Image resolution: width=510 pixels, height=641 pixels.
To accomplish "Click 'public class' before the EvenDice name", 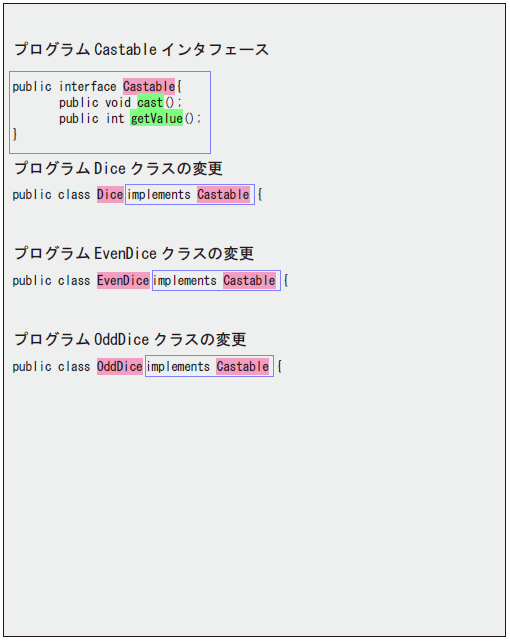I will click(x=51, y=280).
